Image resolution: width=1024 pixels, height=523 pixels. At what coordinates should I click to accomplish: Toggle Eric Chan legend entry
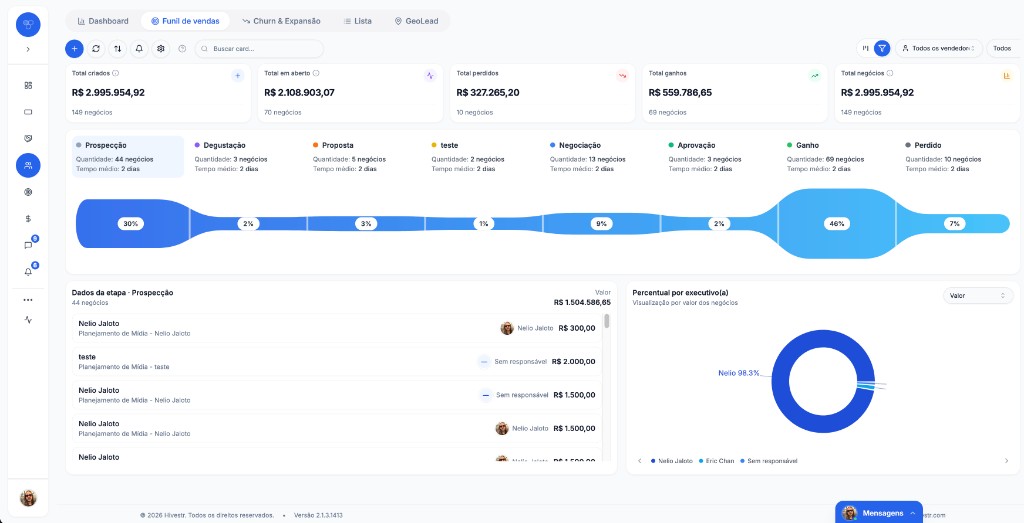[716, 461]
